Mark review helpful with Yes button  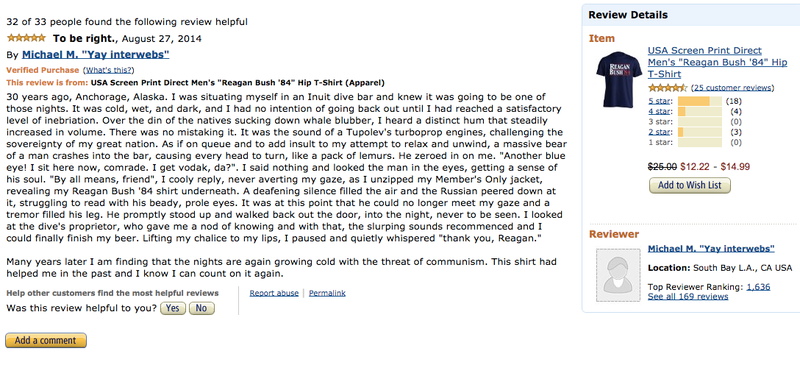pos(173,308)
